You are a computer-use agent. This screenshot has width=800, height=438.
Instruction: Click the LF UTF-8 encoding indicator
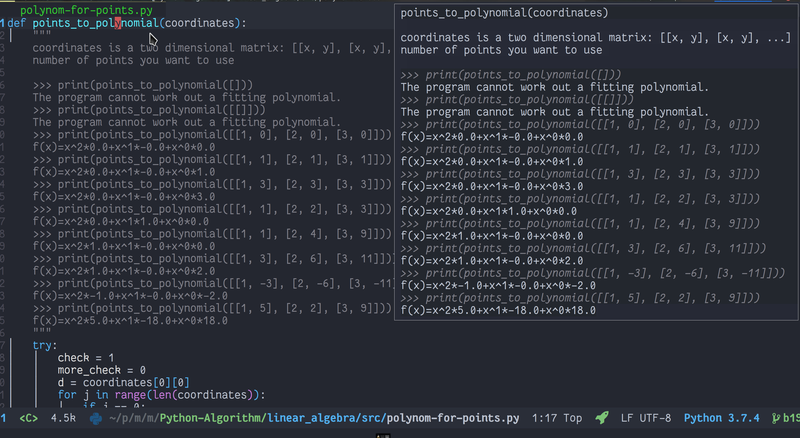646,418
